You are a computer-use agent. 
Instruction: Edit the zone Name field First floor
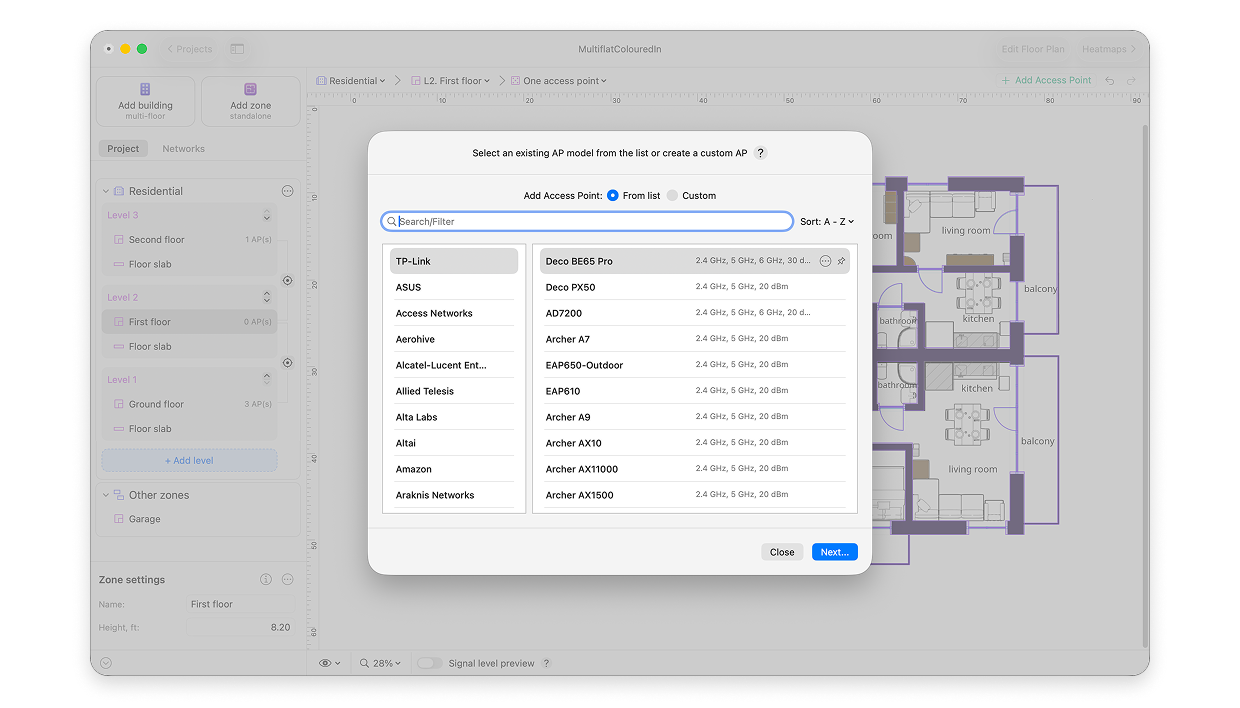(x=240, y=604)
